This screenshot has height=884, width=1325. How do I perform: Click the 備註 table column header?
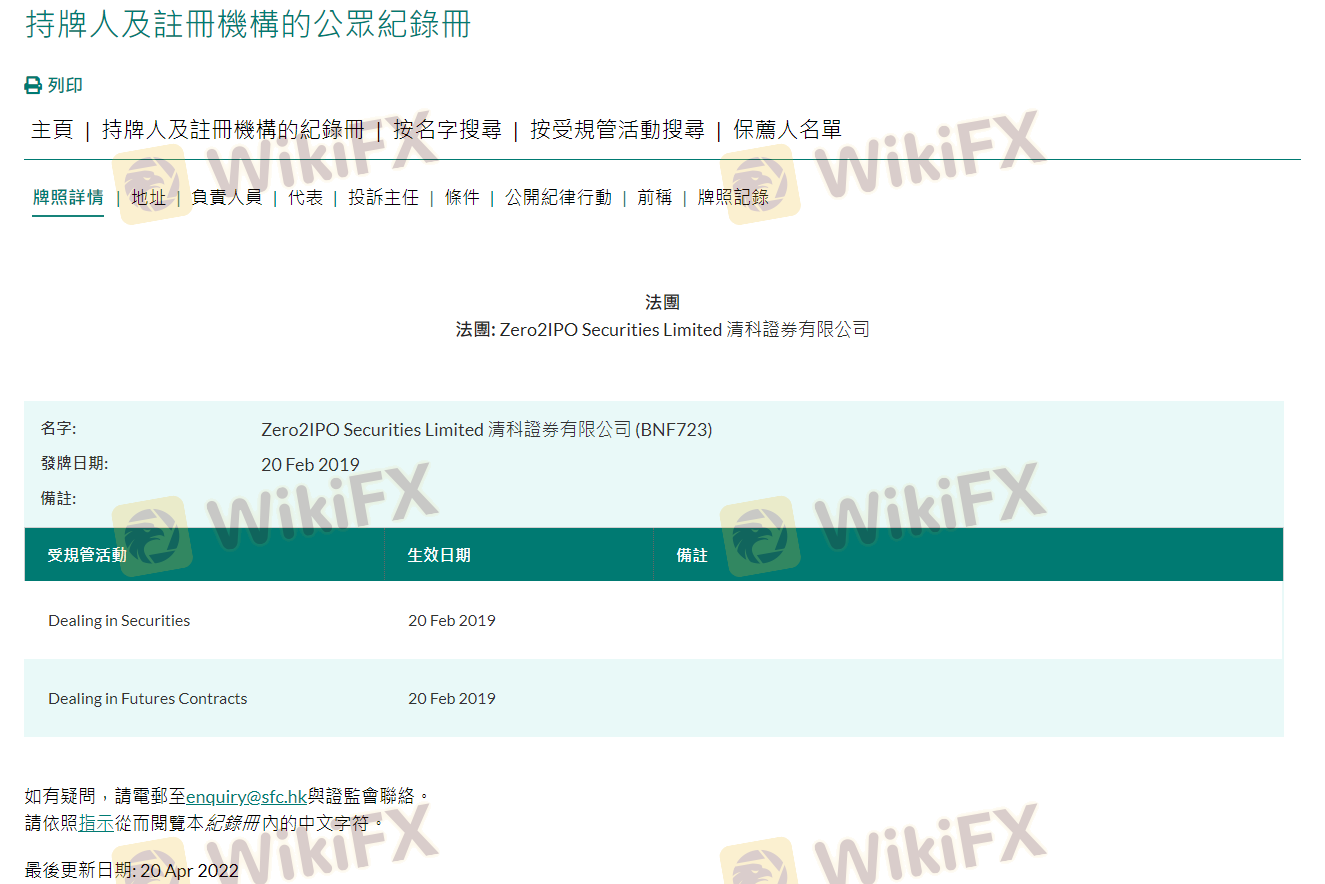[x=692, y=555]
